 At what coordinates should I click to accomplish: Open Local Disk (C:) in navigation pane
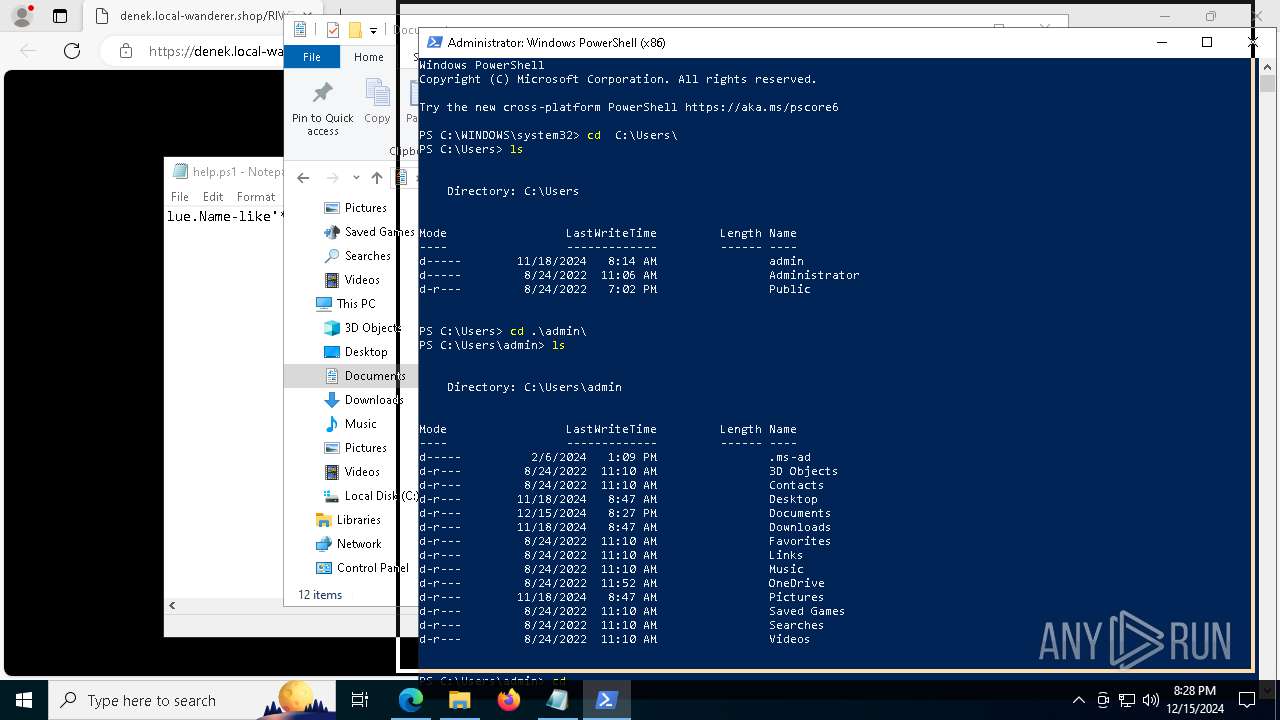tap(370, 496)
